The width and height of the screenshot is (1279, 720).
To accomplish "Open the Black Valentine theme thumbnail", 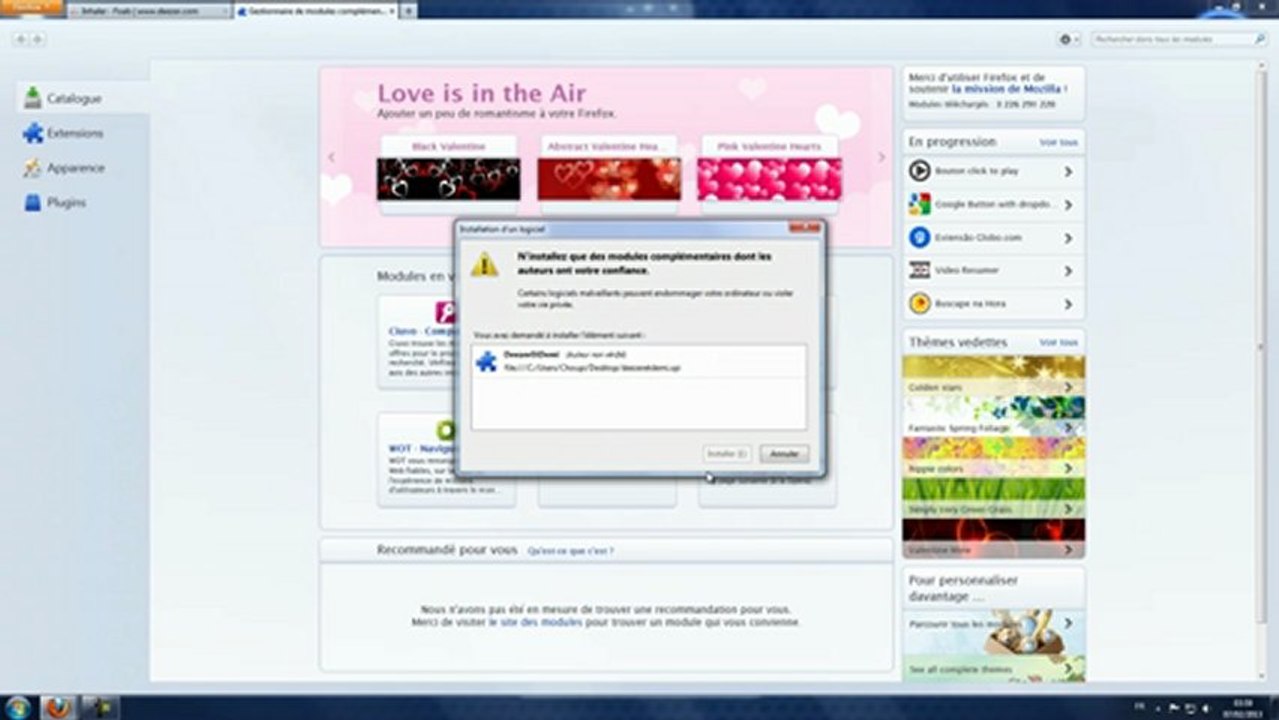I will [448, 179].
